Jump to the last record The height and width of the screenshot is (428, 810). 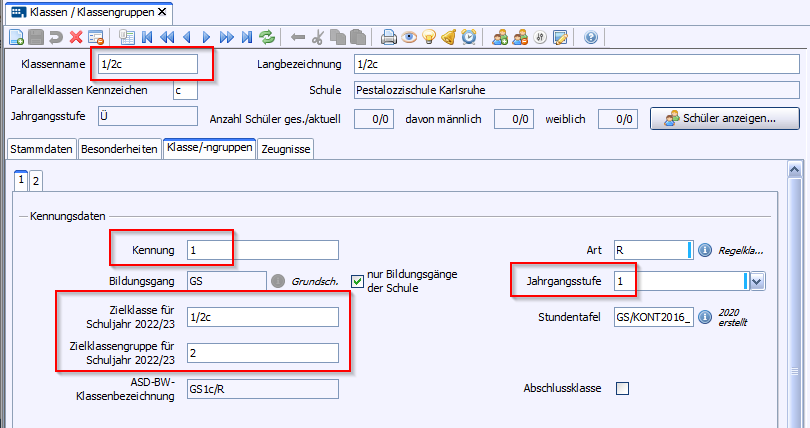tap(246, 38)
